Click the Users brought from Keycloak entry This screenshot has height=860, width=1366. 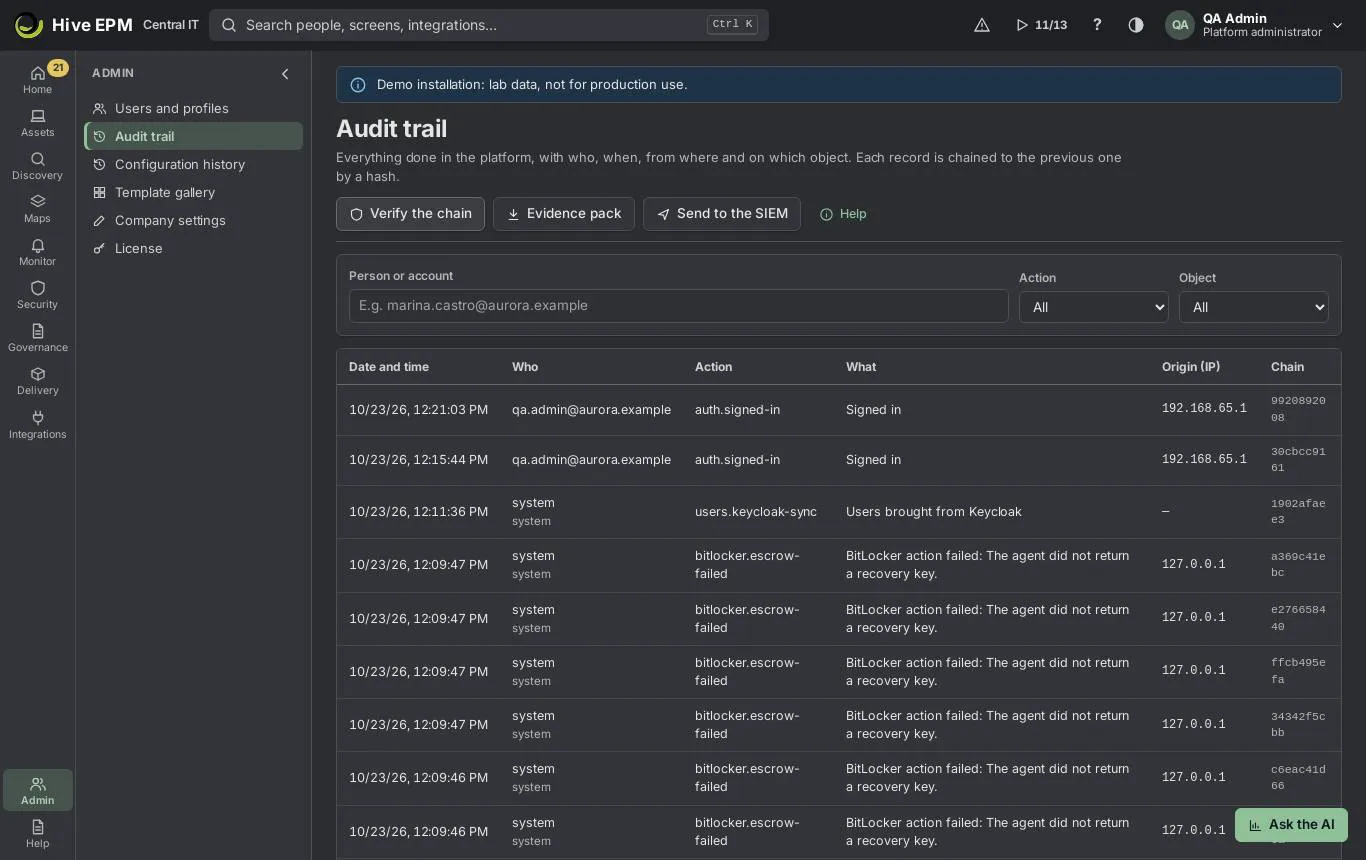[x=934, y=512]
